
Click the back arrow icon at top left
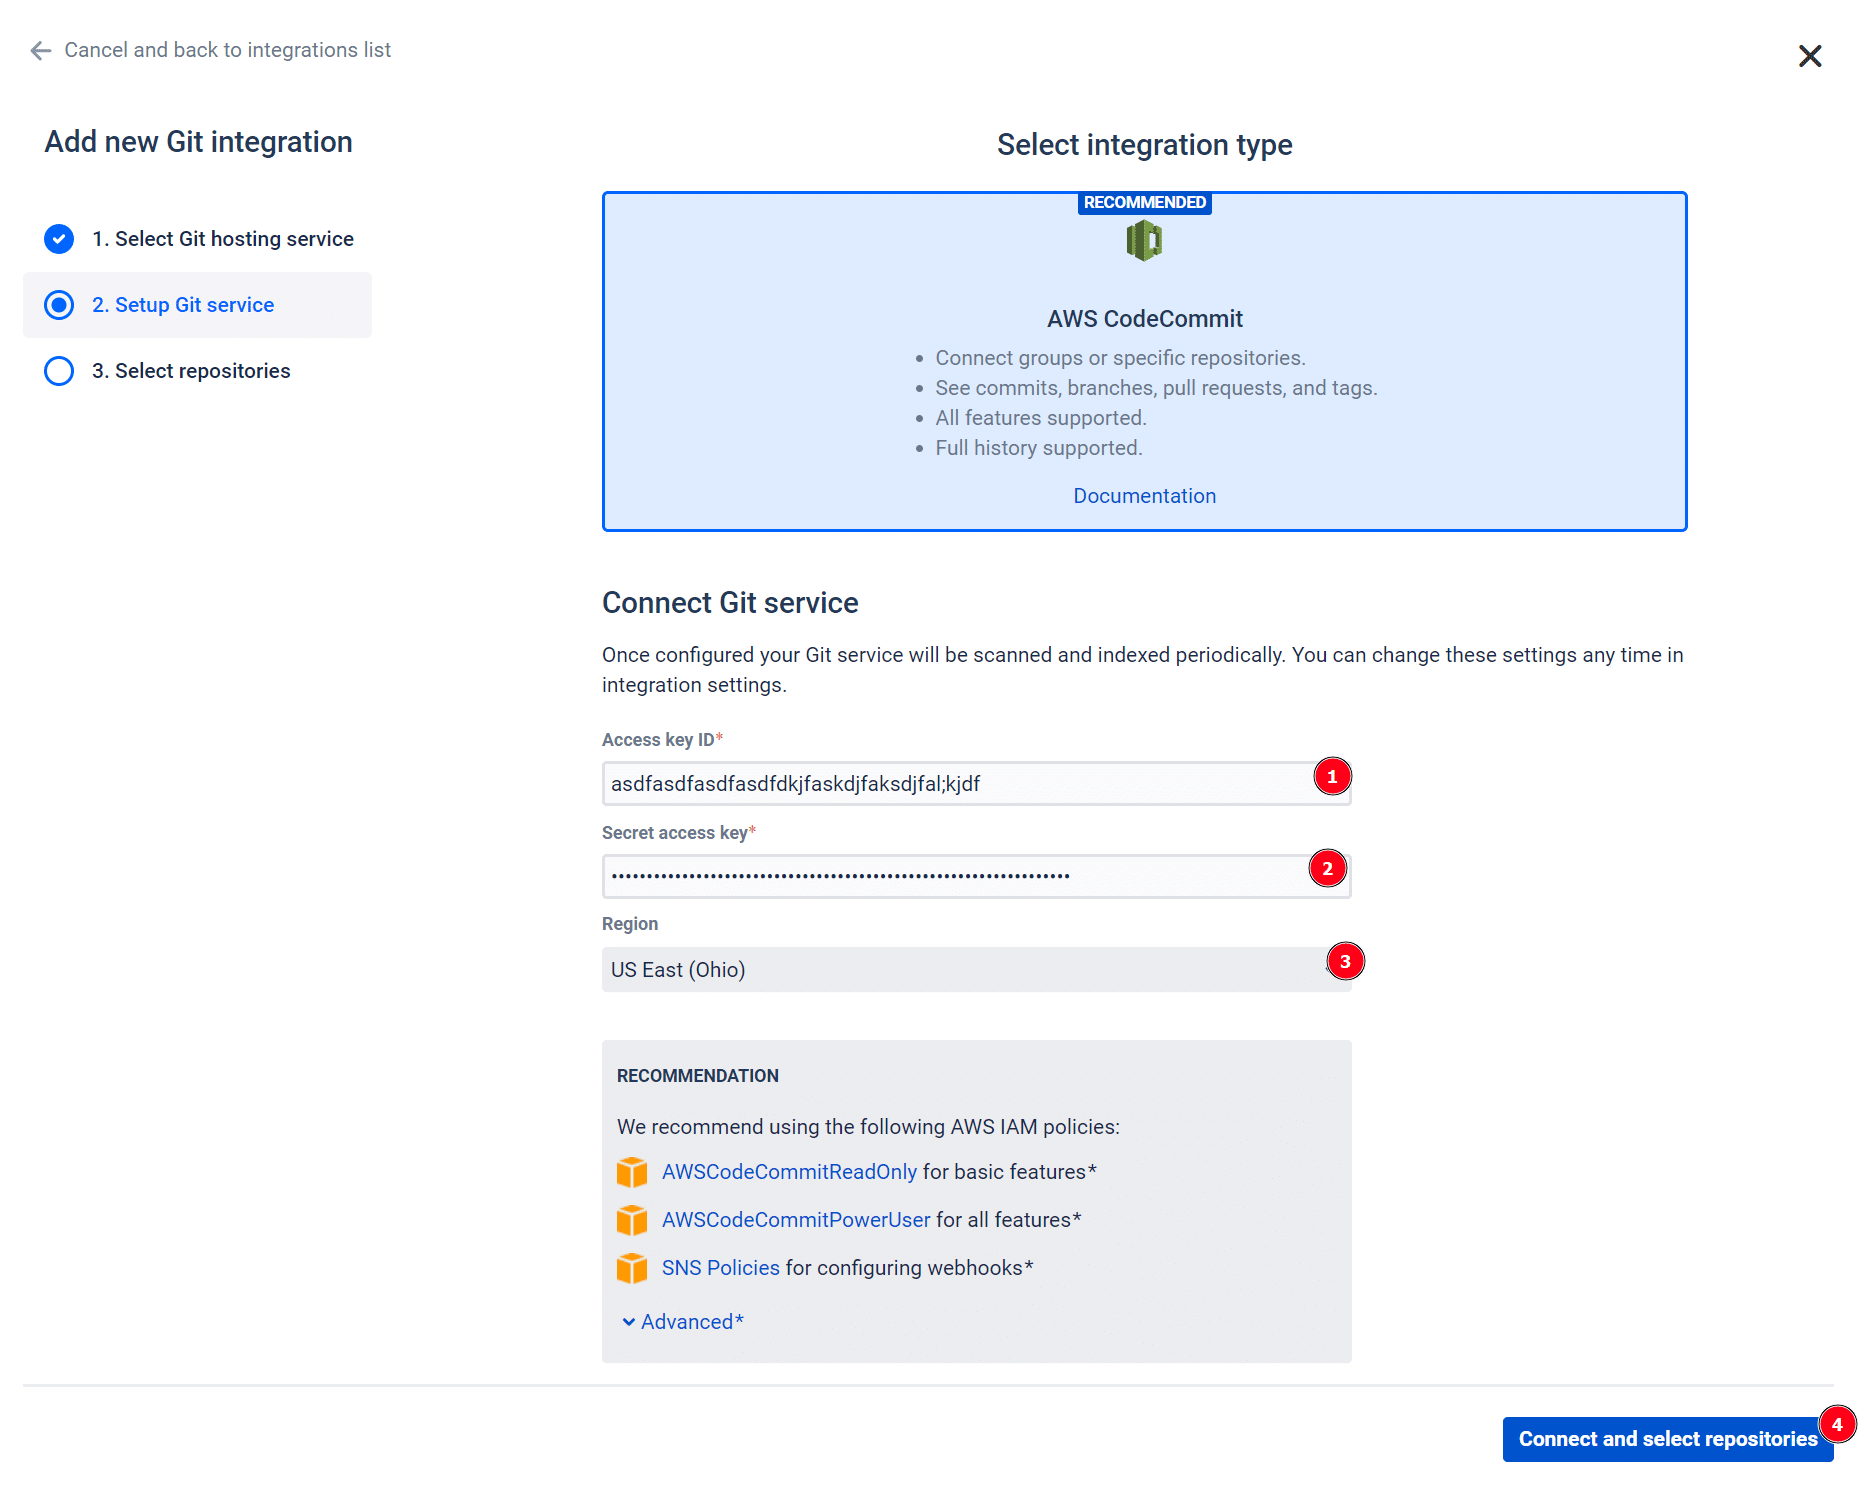tap(40, 50)
